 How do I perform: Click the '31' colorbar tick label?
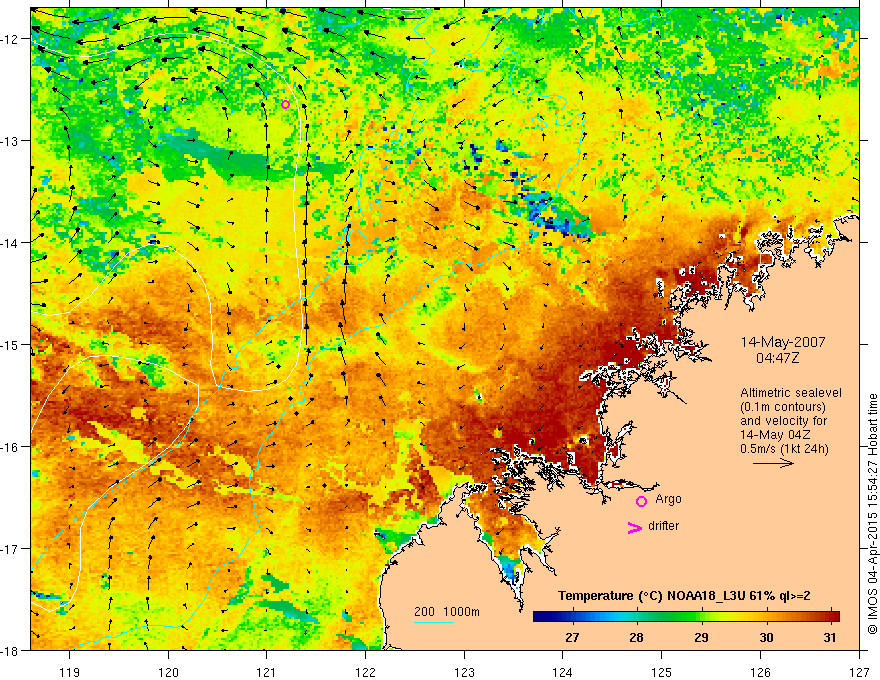[829, 637]
